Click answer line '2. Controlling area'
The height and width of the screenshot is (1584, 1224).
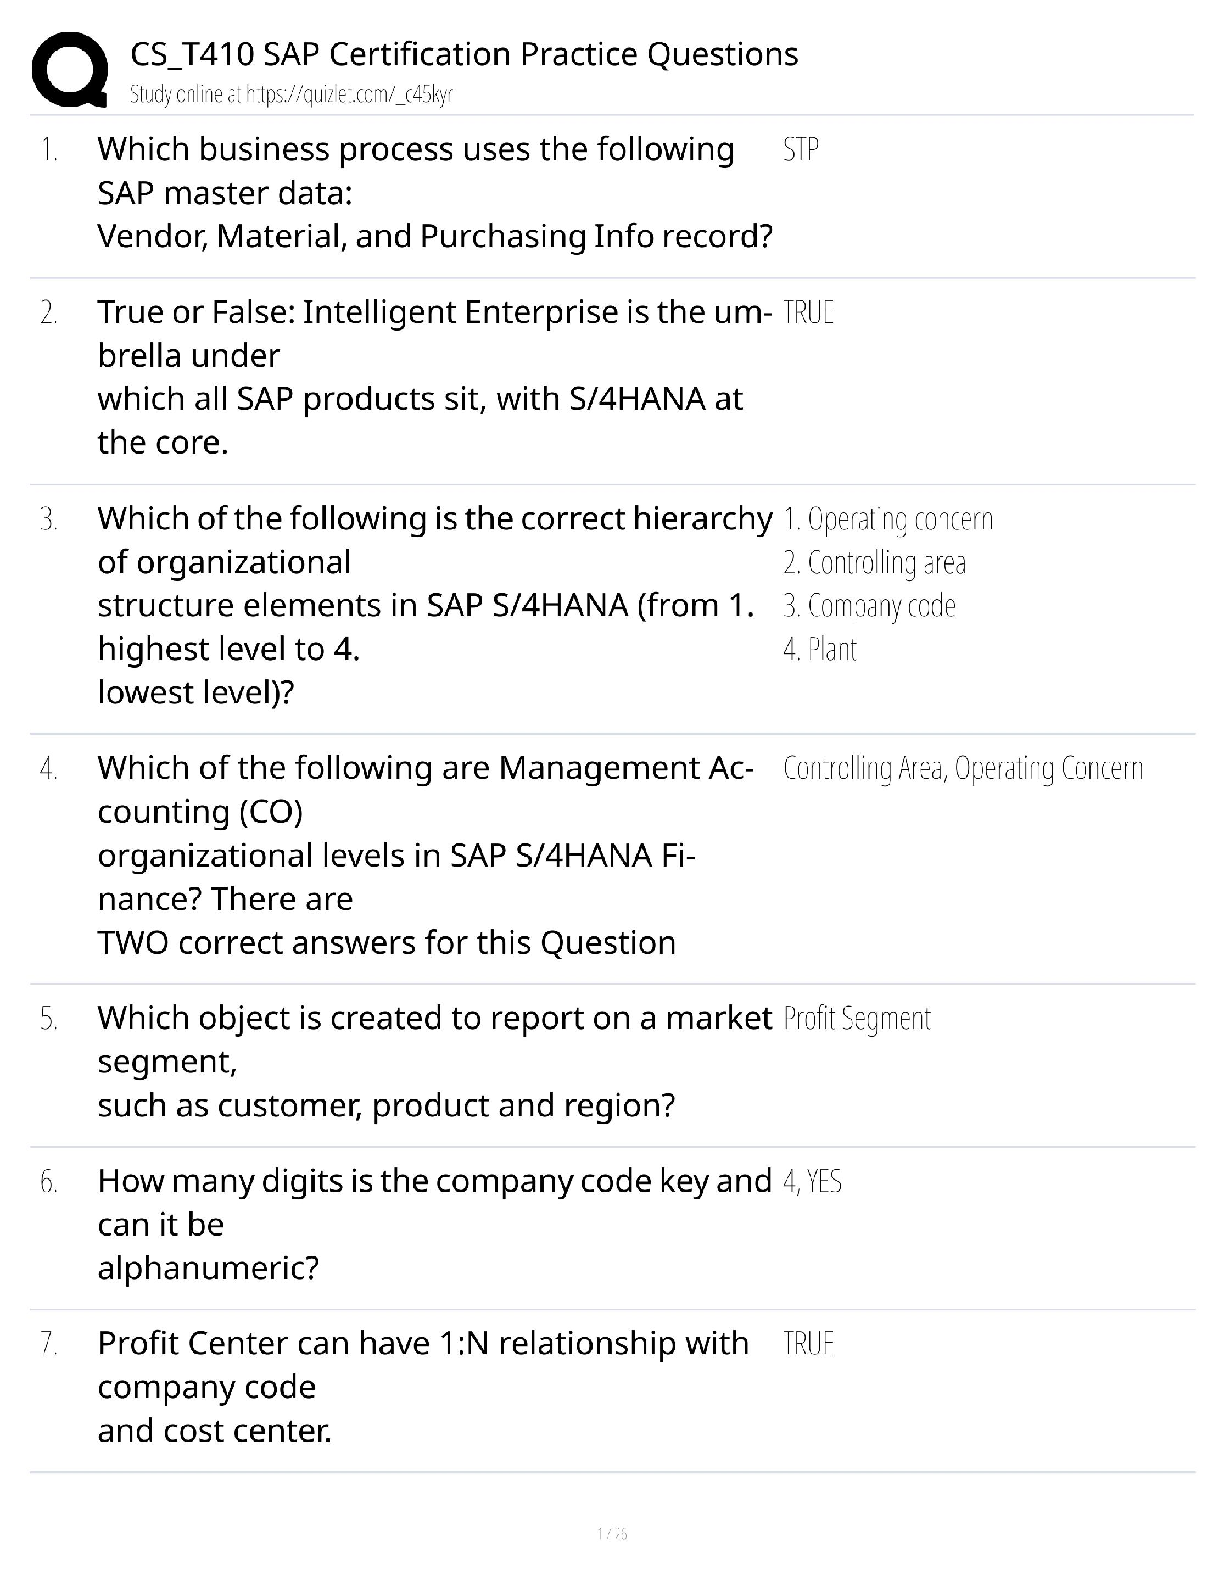(x=874, y=563)
